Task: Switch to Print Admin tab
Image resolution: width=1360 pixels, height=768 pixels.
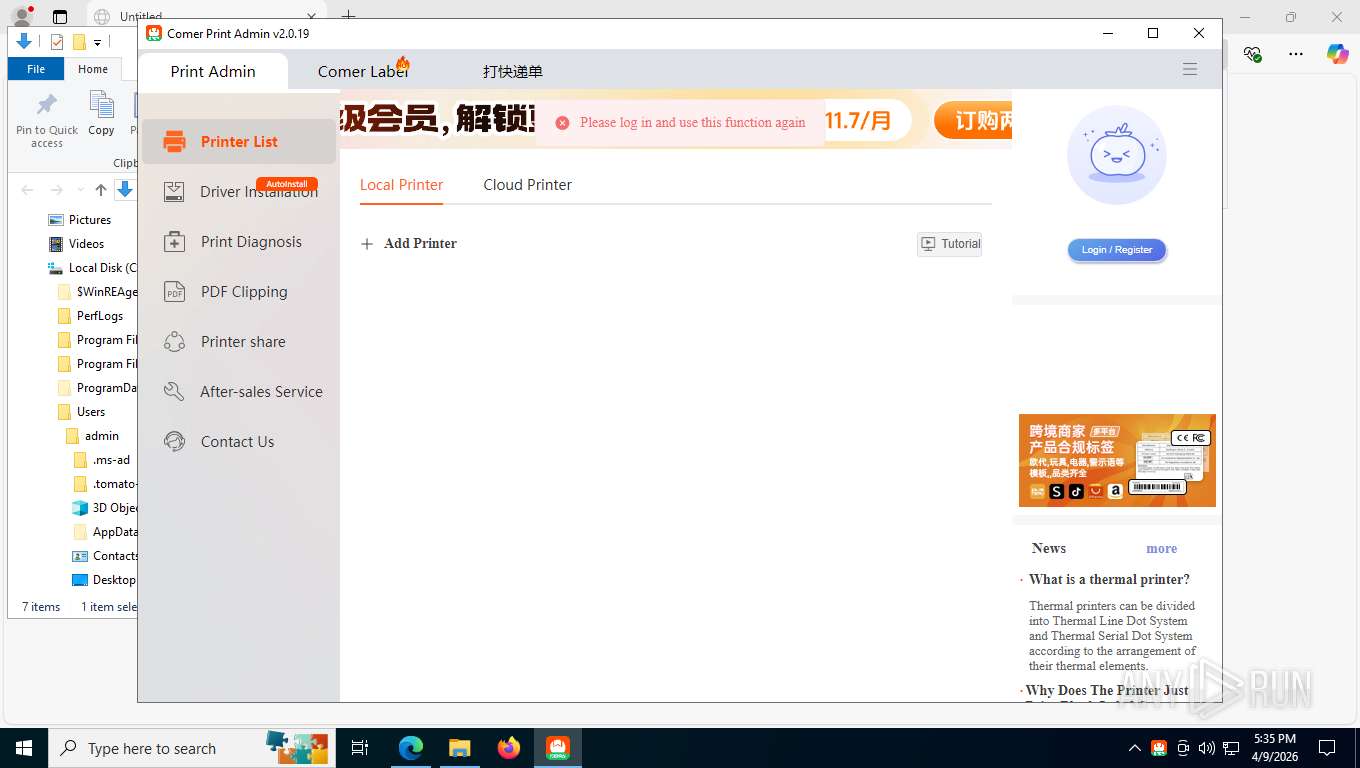Action: (213, 72)
